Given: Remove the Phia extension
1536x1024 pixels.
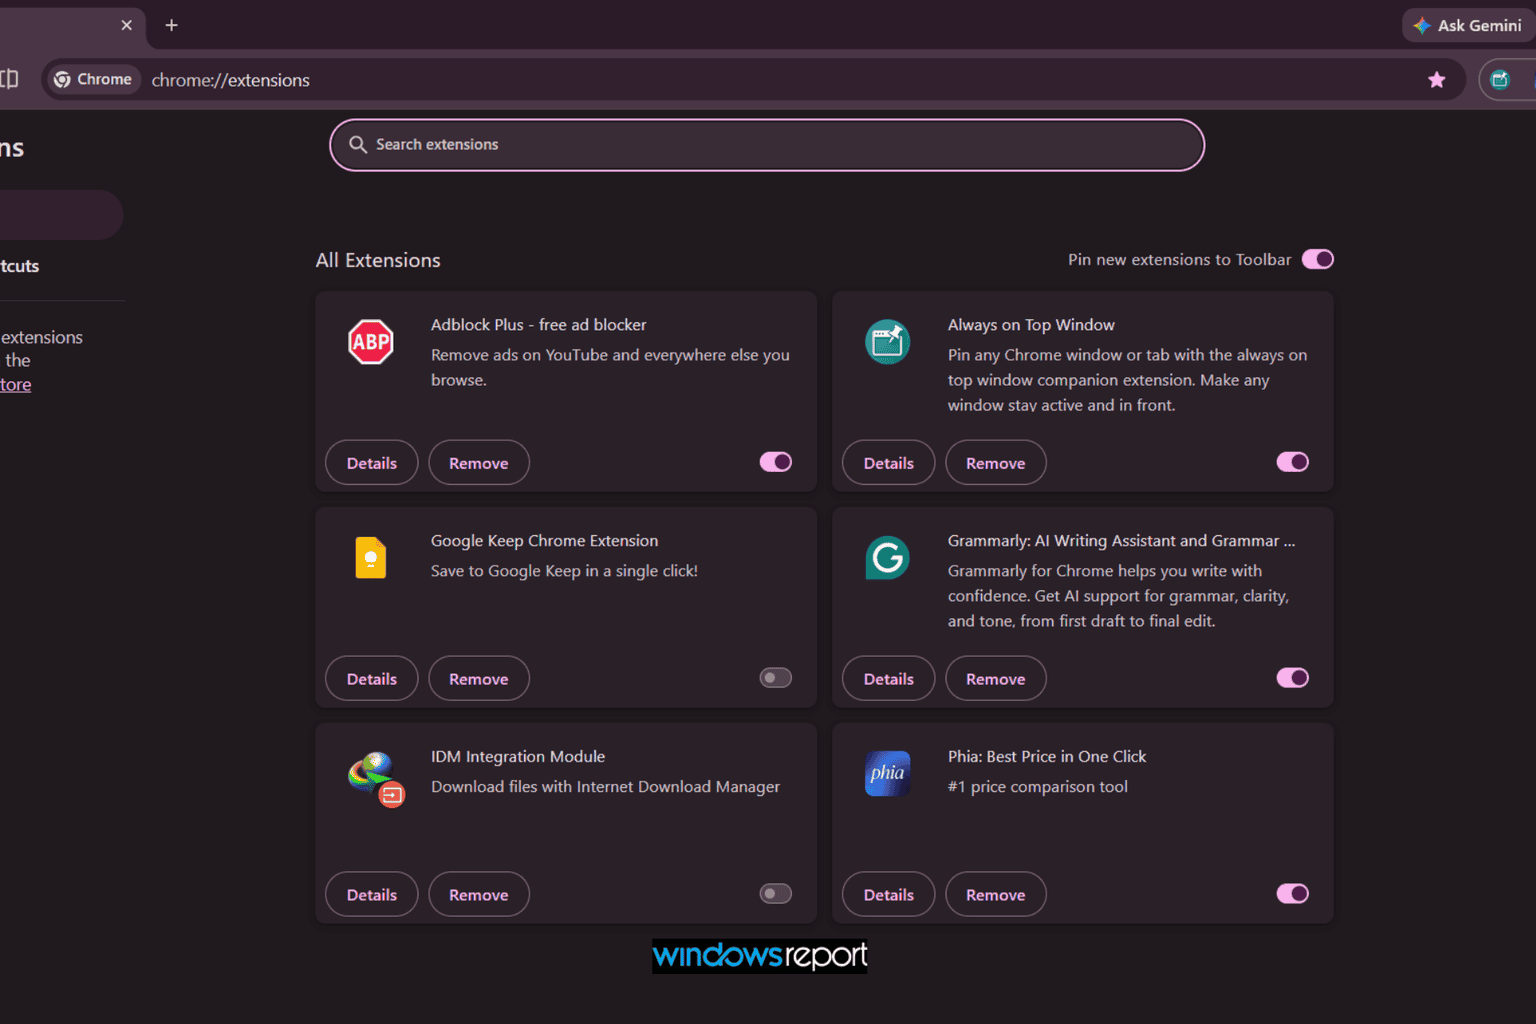Looking at the screenshot, I should click(x=996, y=895).
